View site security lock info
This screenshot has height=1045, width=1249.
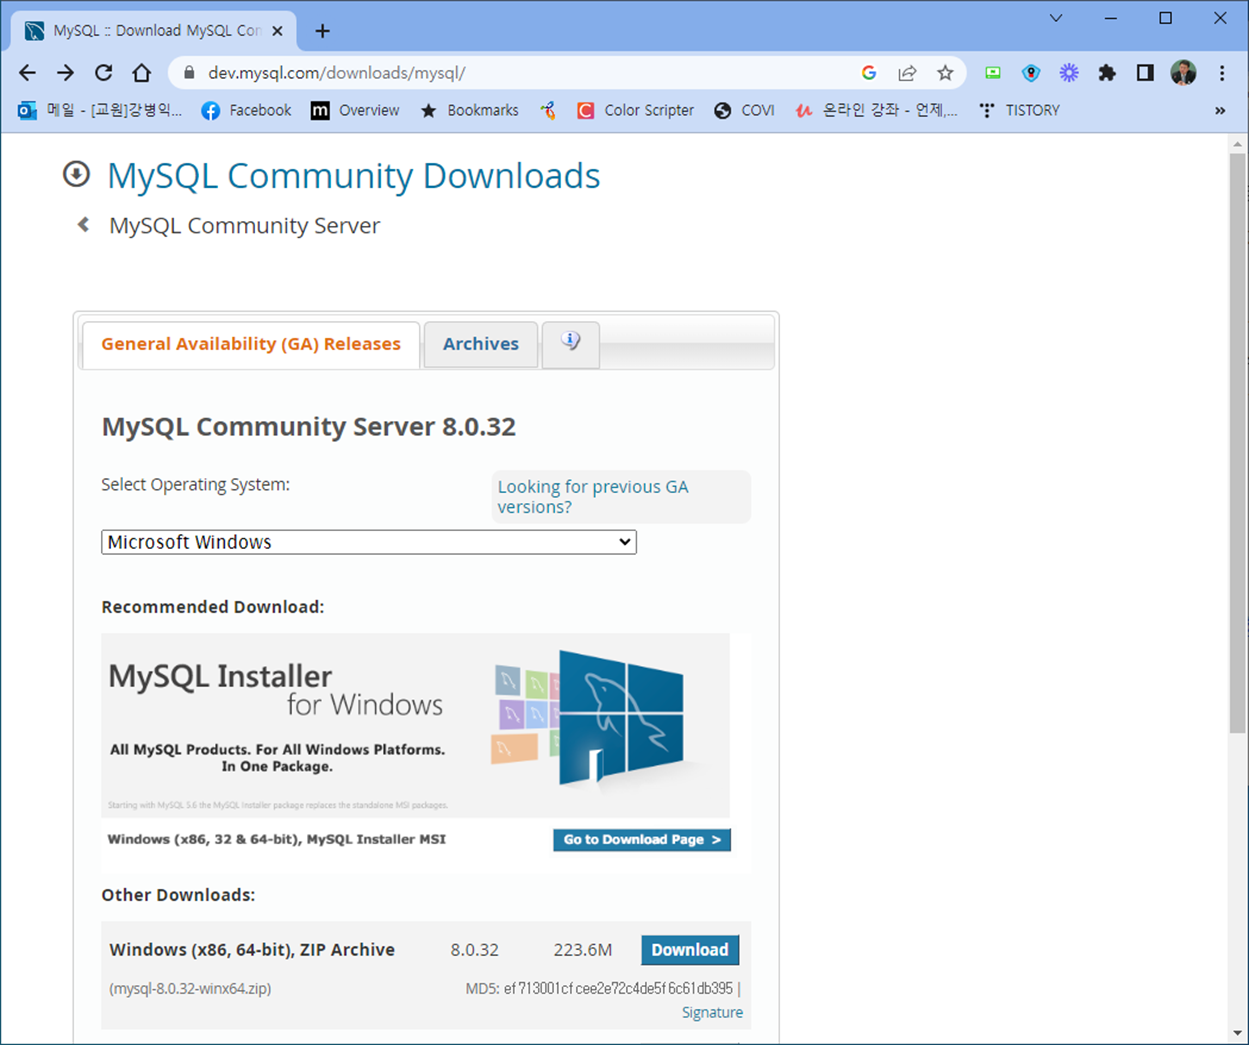coord(189,73)
